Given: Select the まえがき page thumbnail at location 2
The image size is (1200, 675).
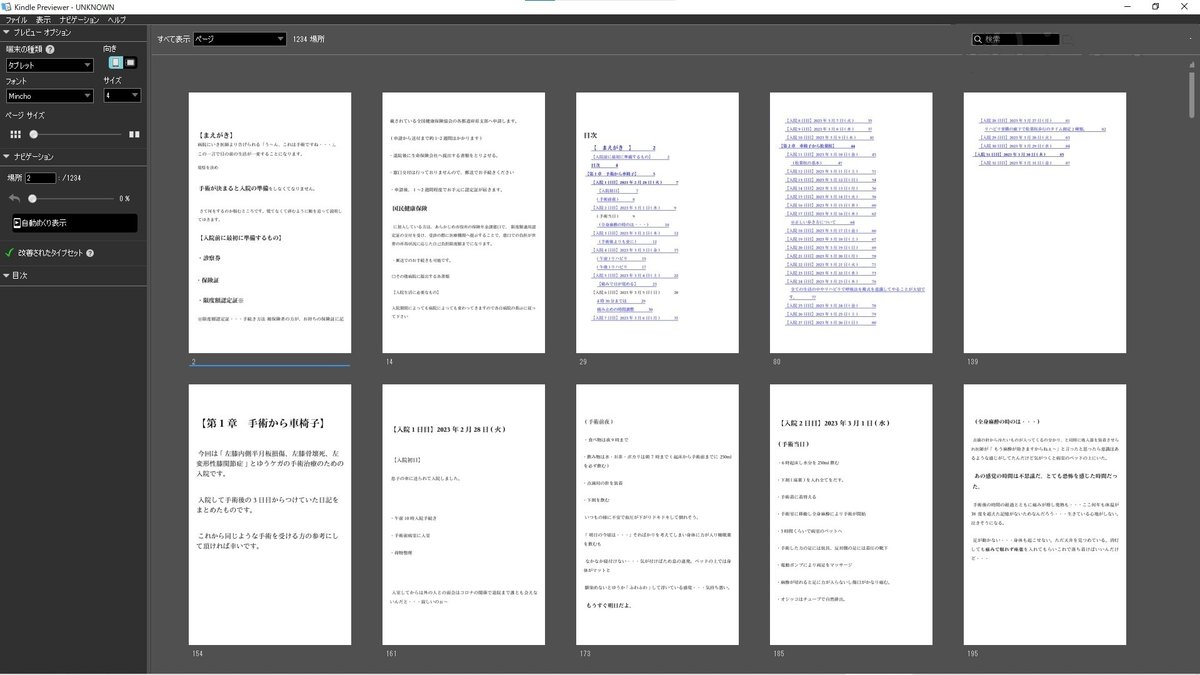Looking at the screenshot, I should 270,223.
